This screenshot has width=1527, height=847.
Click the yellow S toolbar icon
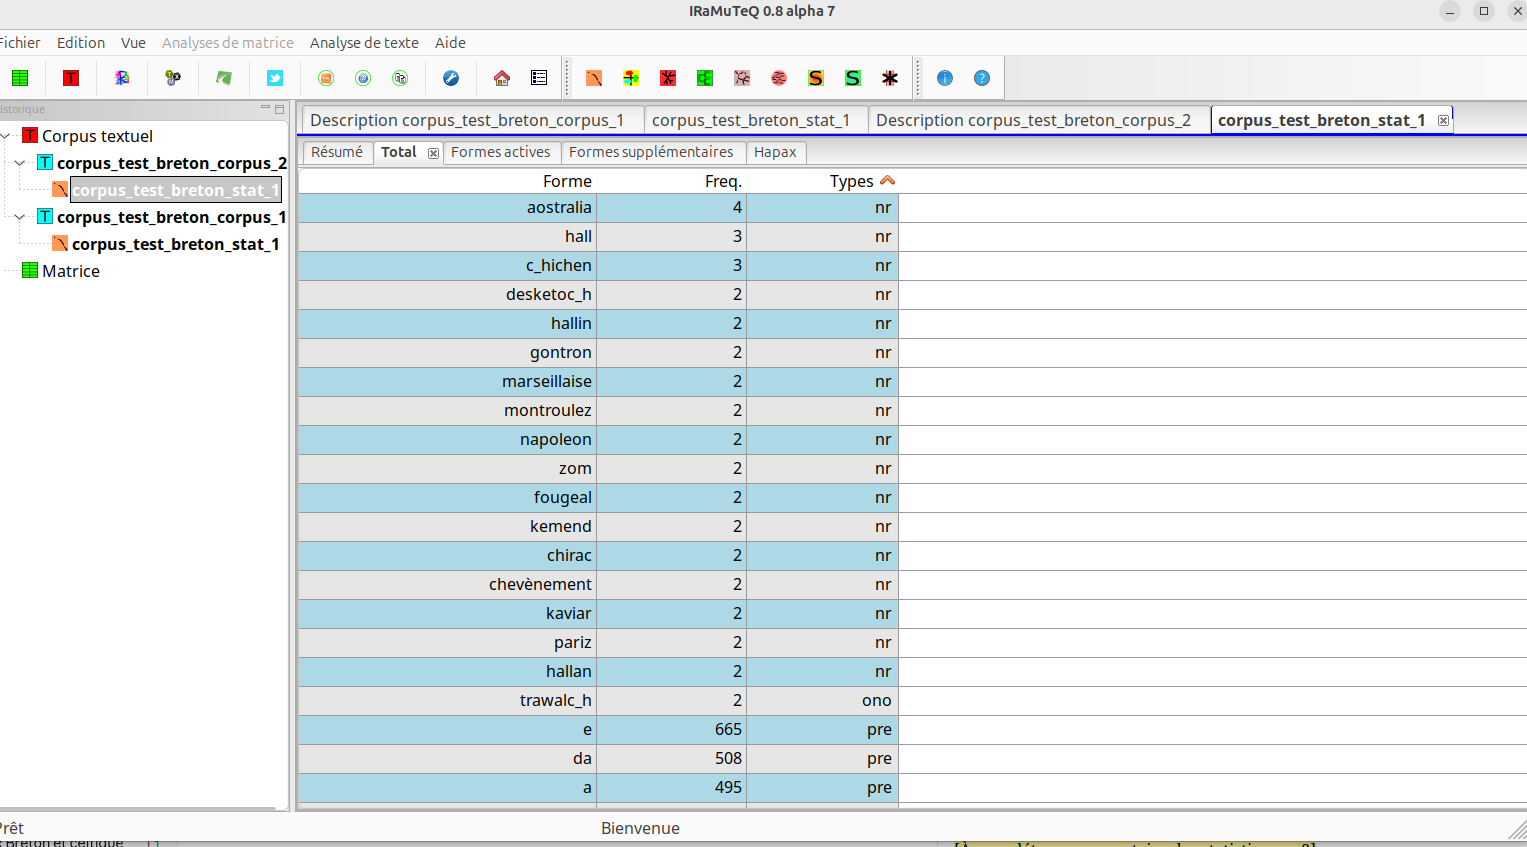pyautogui.click(x=816, y=78)
